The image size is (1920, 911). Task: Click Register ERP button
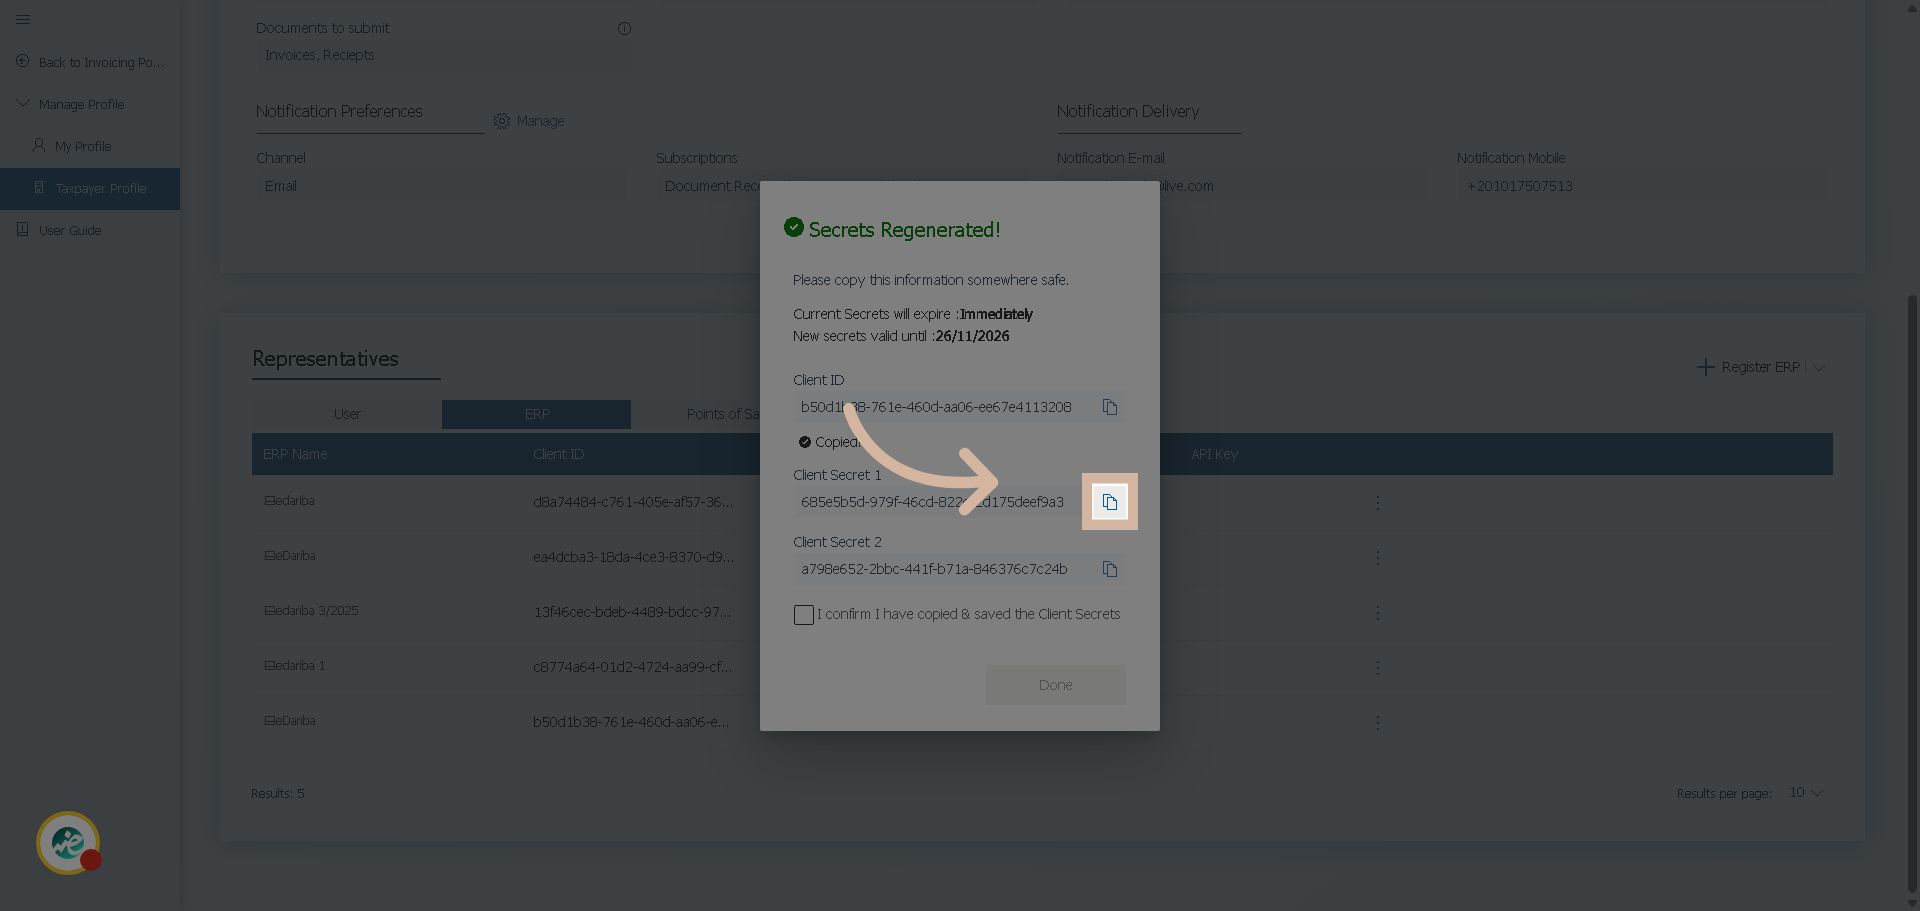(1749, 367)
